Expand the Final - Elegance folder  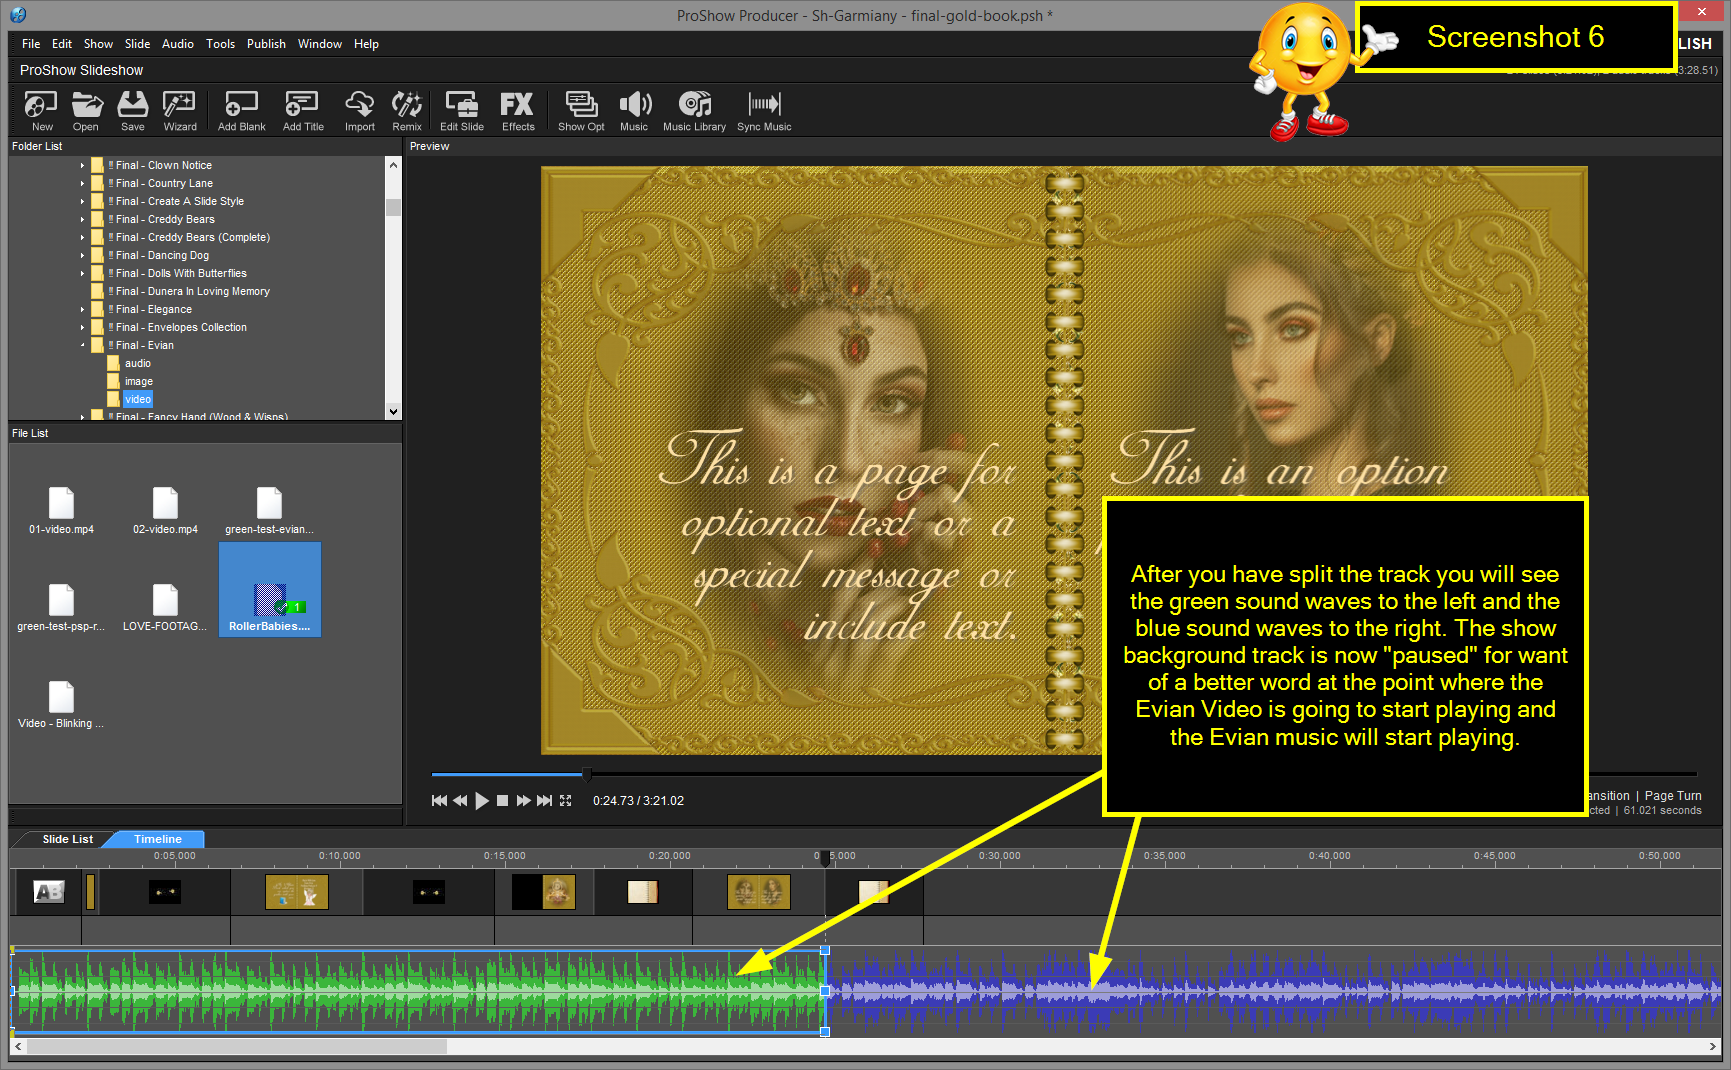tap(82, 310)
